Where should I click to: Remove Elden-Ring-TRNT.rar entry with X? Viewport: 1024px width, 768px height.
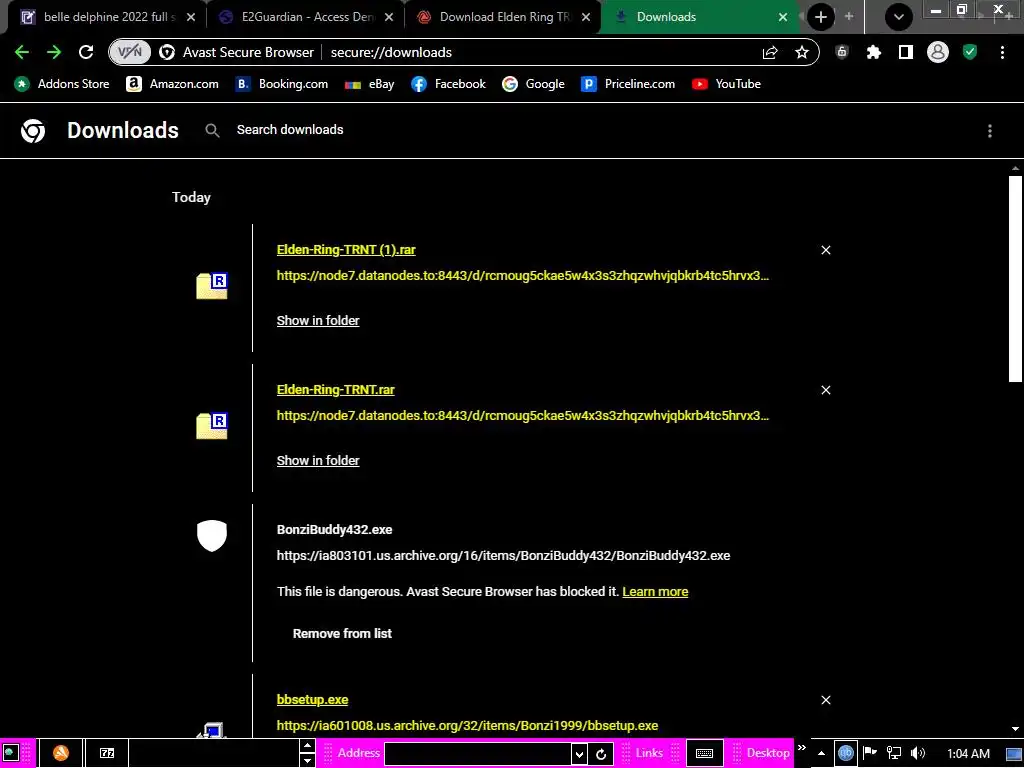point(825,390)
